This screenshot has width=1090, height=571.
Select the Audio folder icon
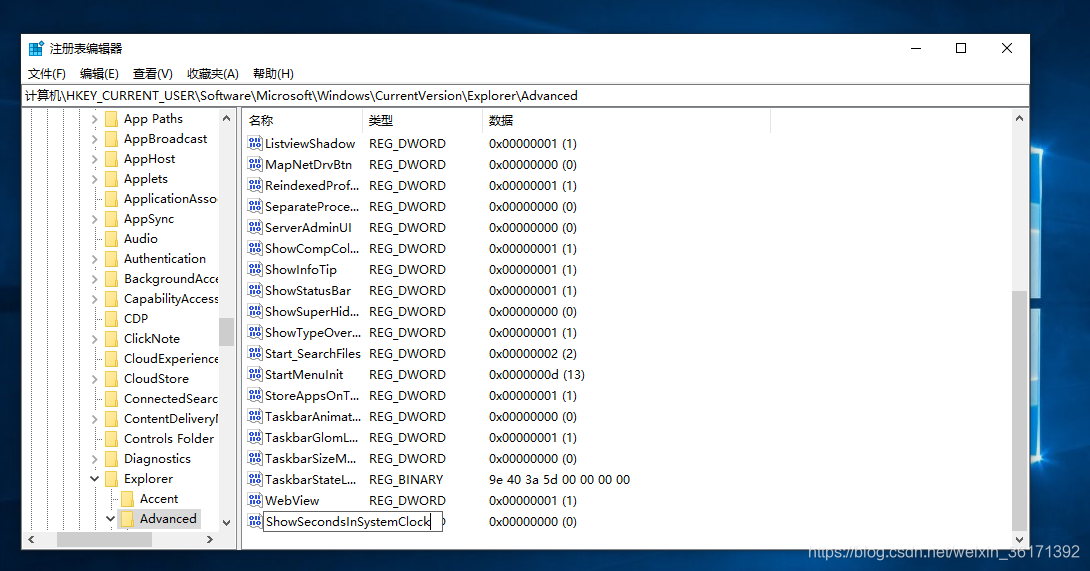111,239
